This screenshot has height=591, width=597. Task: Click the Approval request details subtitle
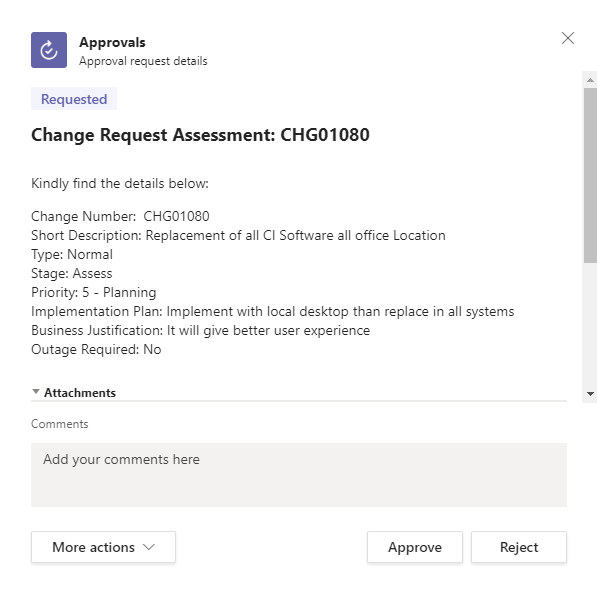143,61
